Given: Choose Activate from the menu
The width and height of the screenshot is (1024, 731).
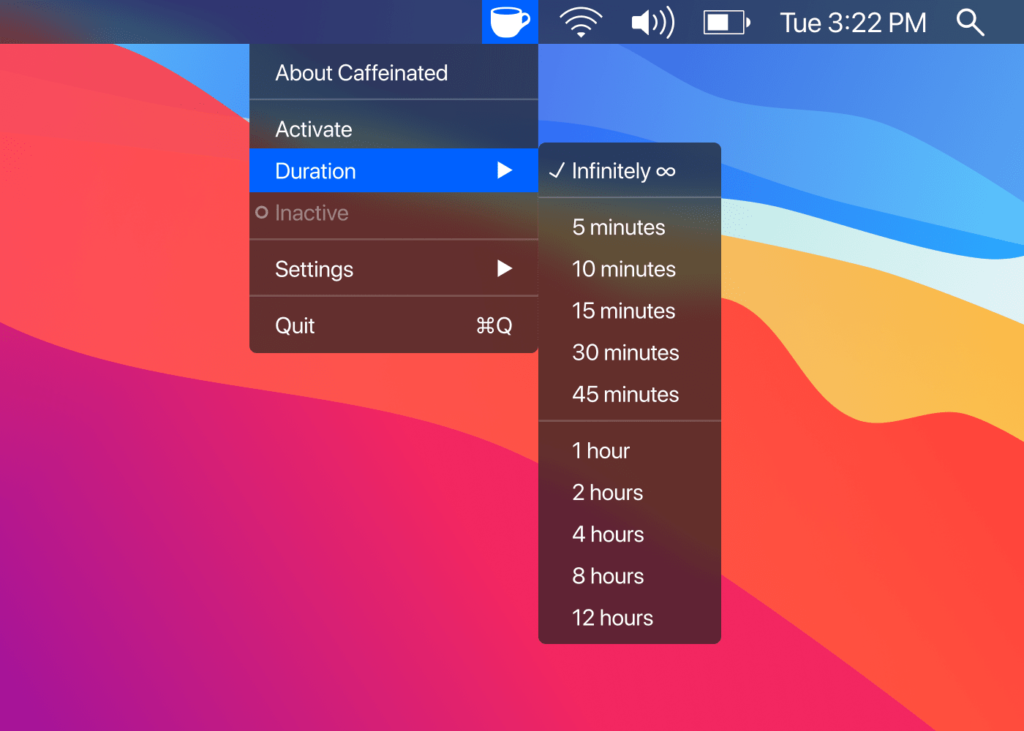Looking at the screenshot, I should click(x=312, y=129).
